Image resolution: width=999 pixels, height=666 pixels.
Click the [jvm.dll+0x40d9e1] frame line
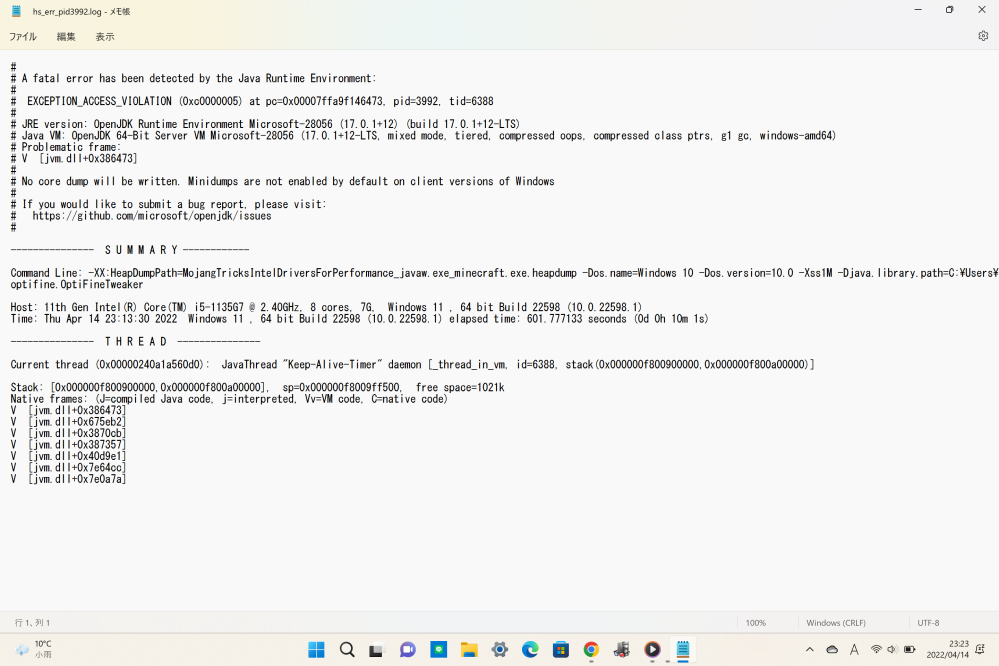(x=68, y=456)
